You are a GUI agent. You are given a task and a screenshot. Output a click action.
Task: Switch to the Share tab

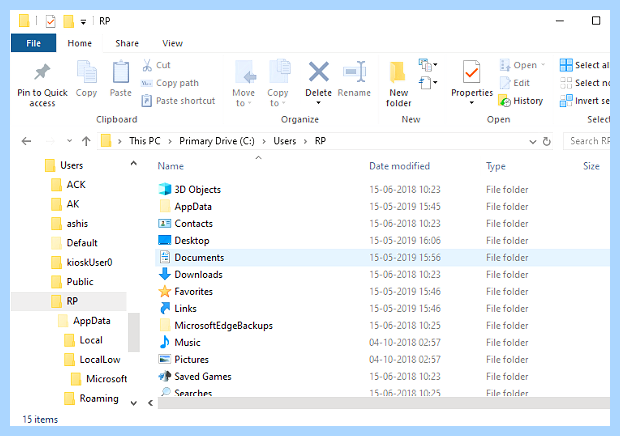click(127, 43)
